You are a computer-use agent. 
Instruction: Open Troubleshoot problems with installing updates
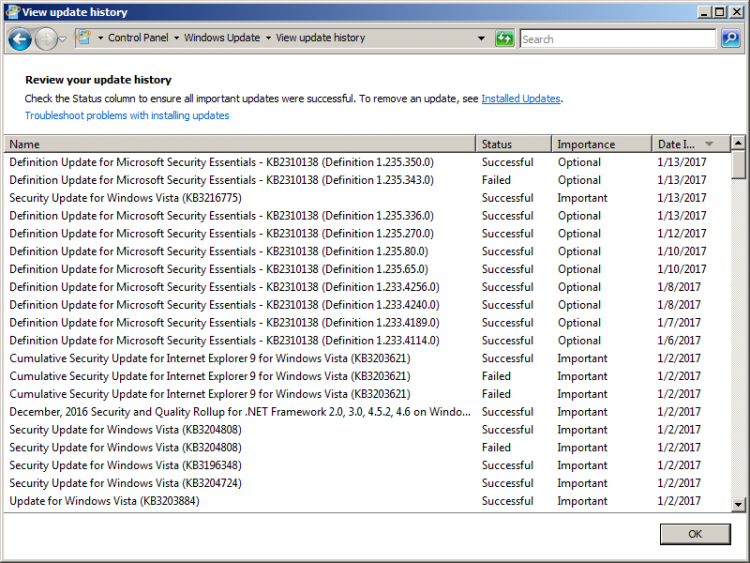pos(127,116)
